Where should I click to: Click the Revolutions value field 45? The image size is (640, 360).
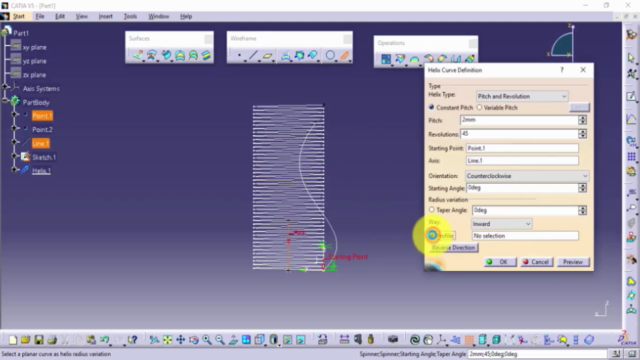pos(519,134)
